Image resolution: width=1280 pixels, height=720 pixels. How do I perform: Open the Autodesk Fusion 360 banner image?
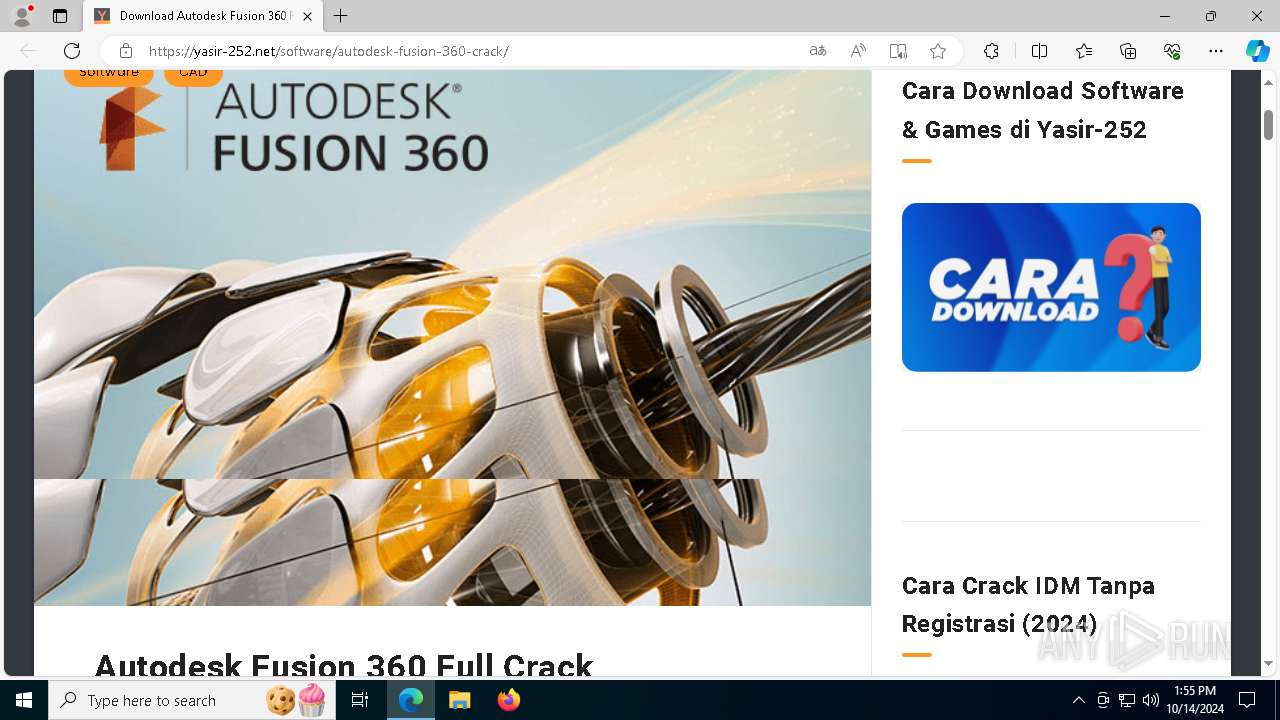click(452, 337)
